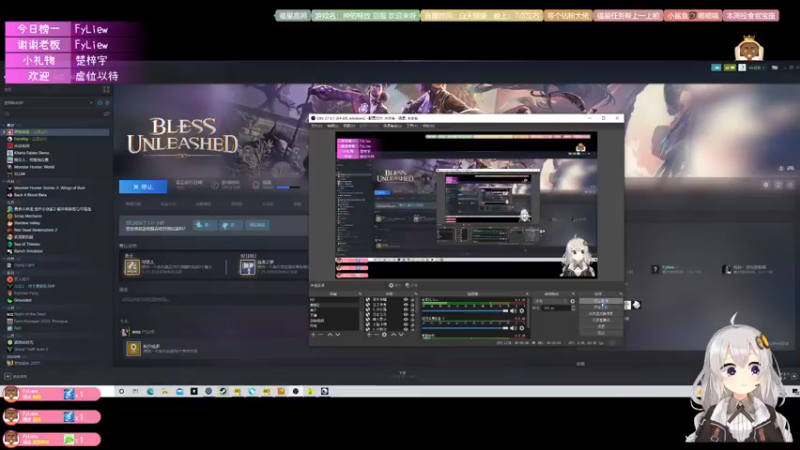Move the scene up using the Scenes up arrow
Viewport: 800px width, 450px height.
330,335
